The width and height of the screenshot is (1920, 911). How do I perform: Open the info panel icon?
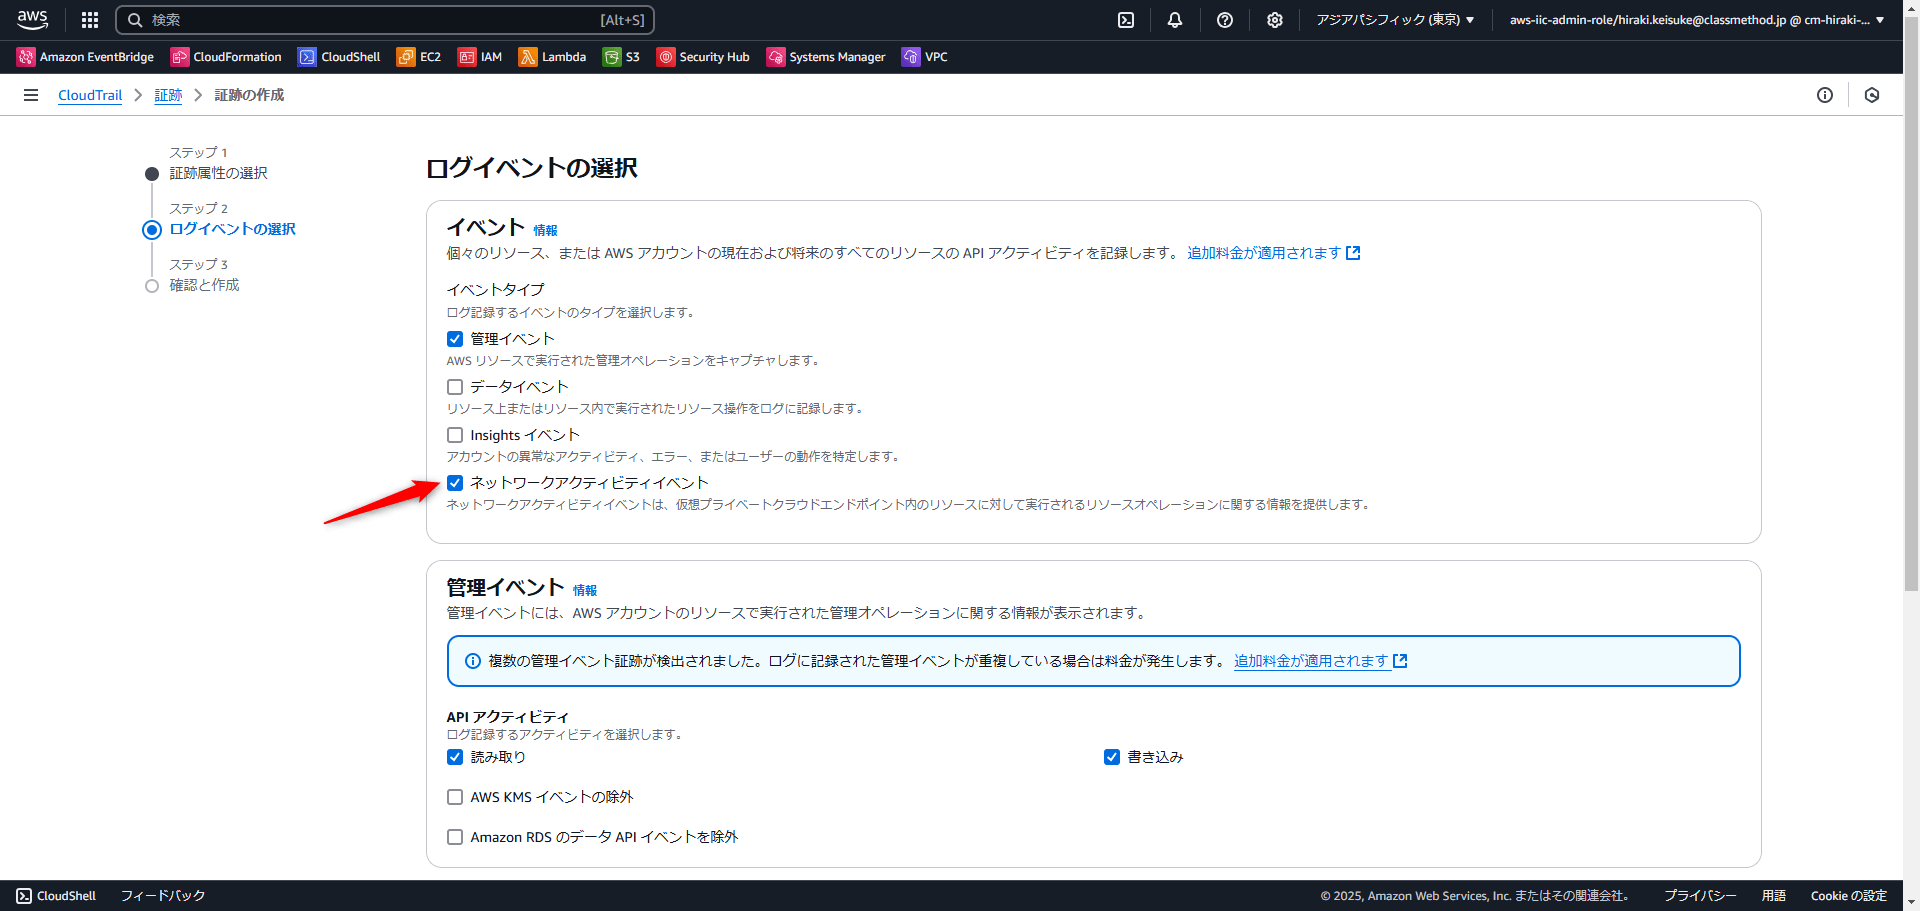[x=1825, y=95]
